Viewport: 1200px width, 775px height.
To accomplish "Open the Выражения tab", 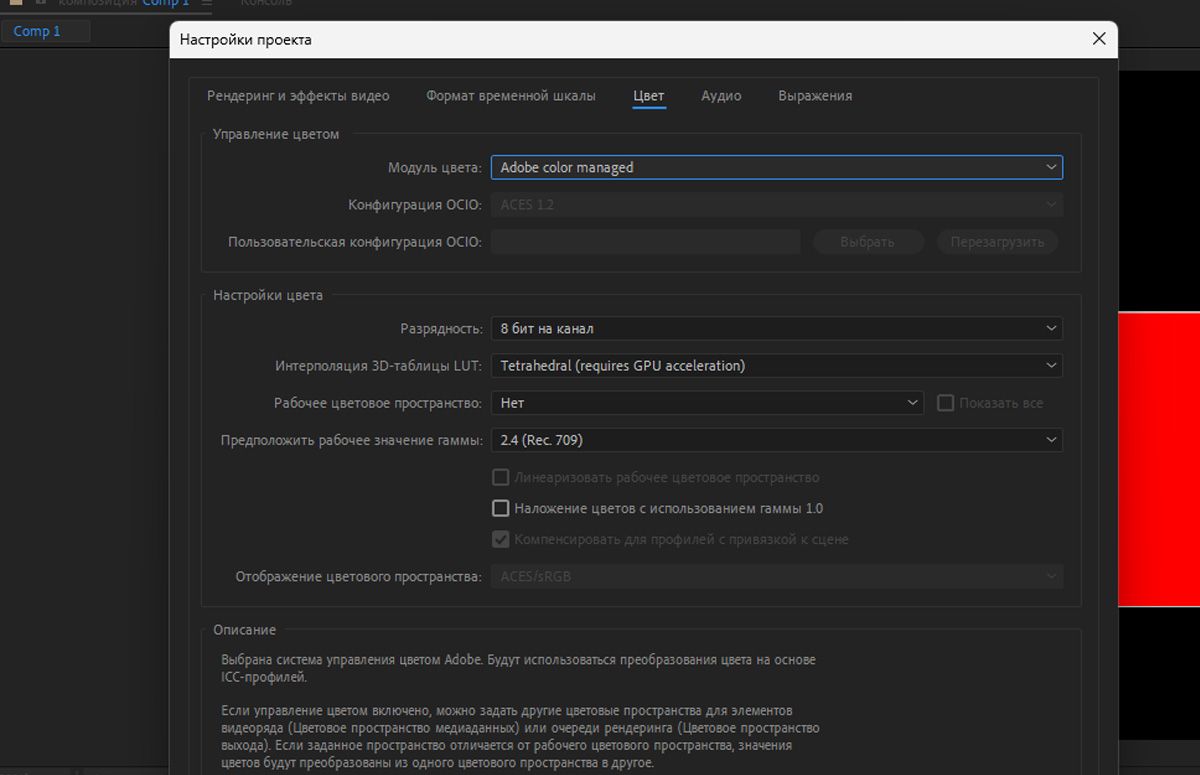I will pos(815,96).
